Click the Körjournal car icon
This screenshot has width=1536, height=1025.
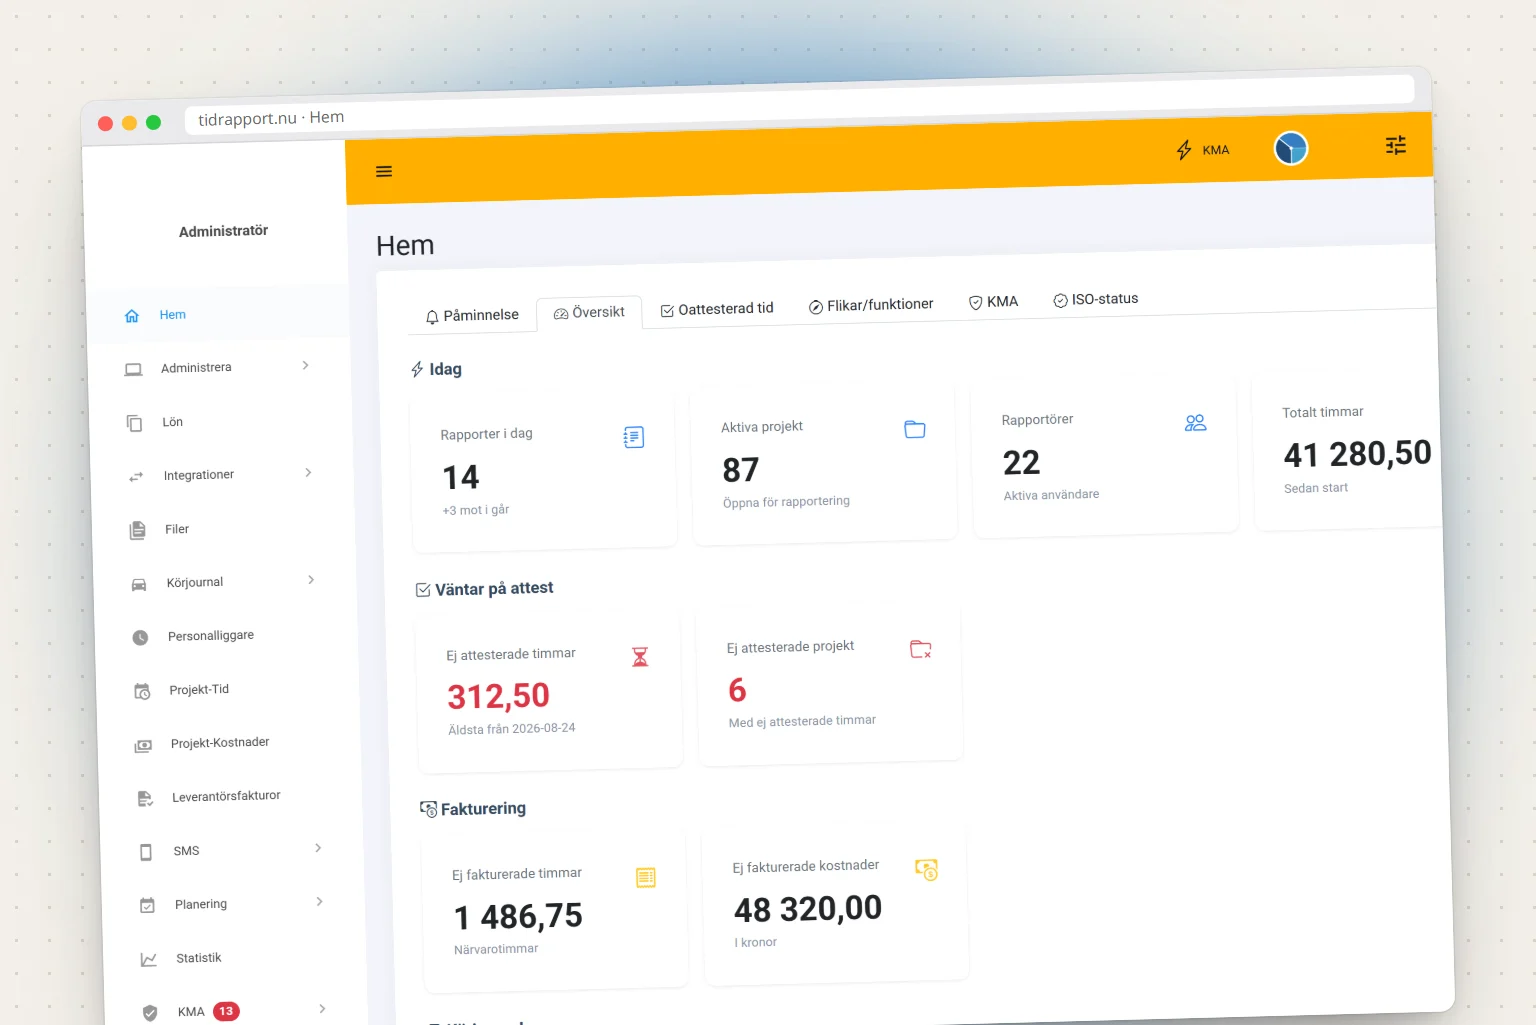click(139, 584)
